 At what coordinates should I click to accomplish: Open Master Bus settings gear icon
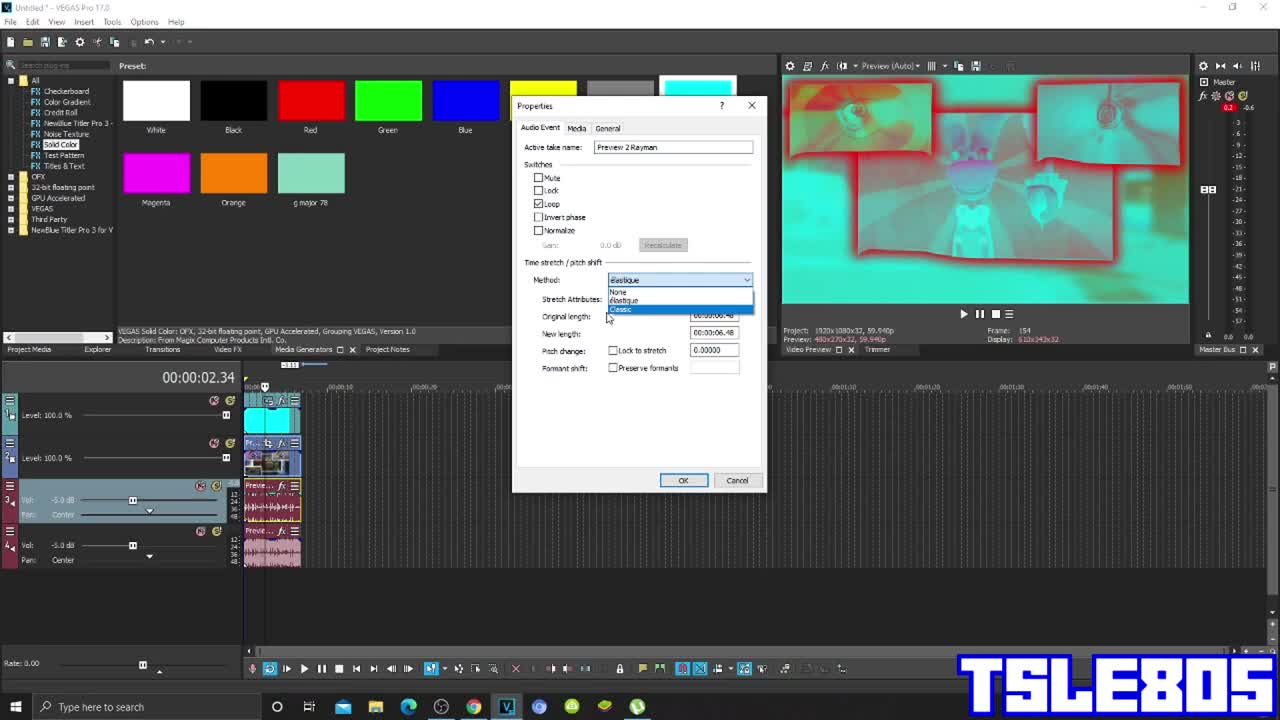pos(1203,66)
